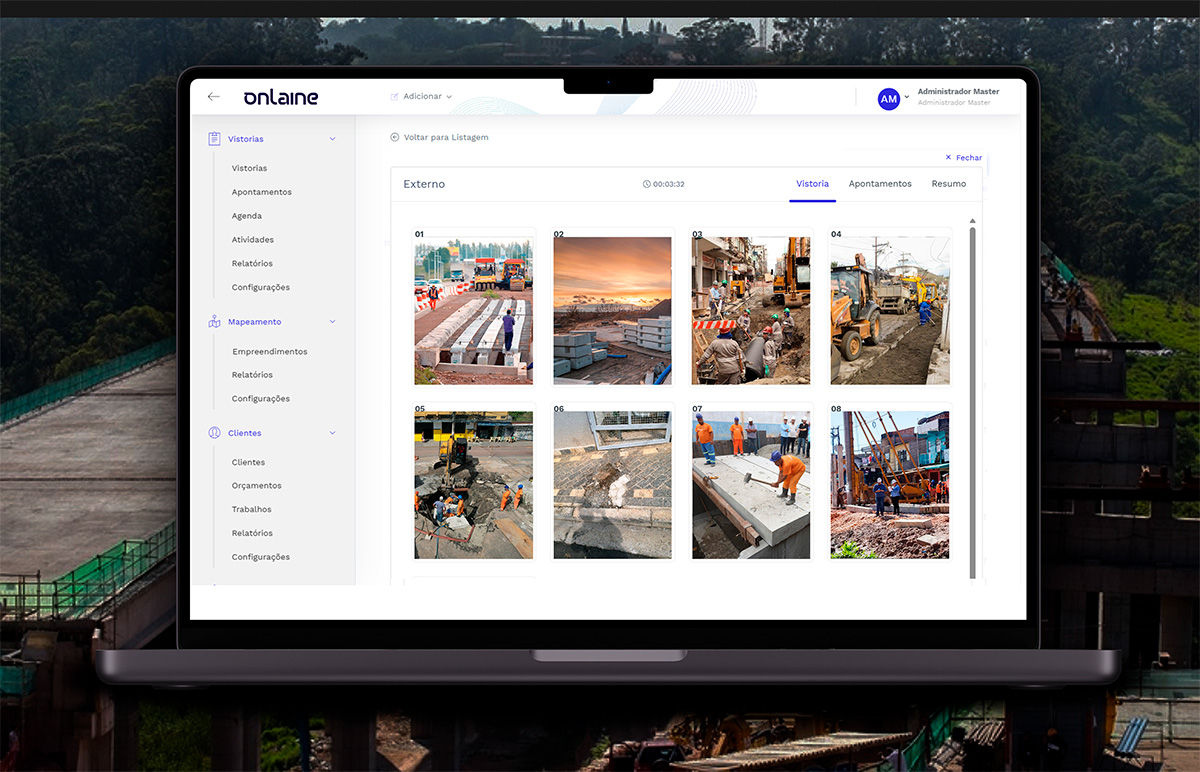
Task: Click the Clientes person icon in sidebar
Action: coord(214,433)
